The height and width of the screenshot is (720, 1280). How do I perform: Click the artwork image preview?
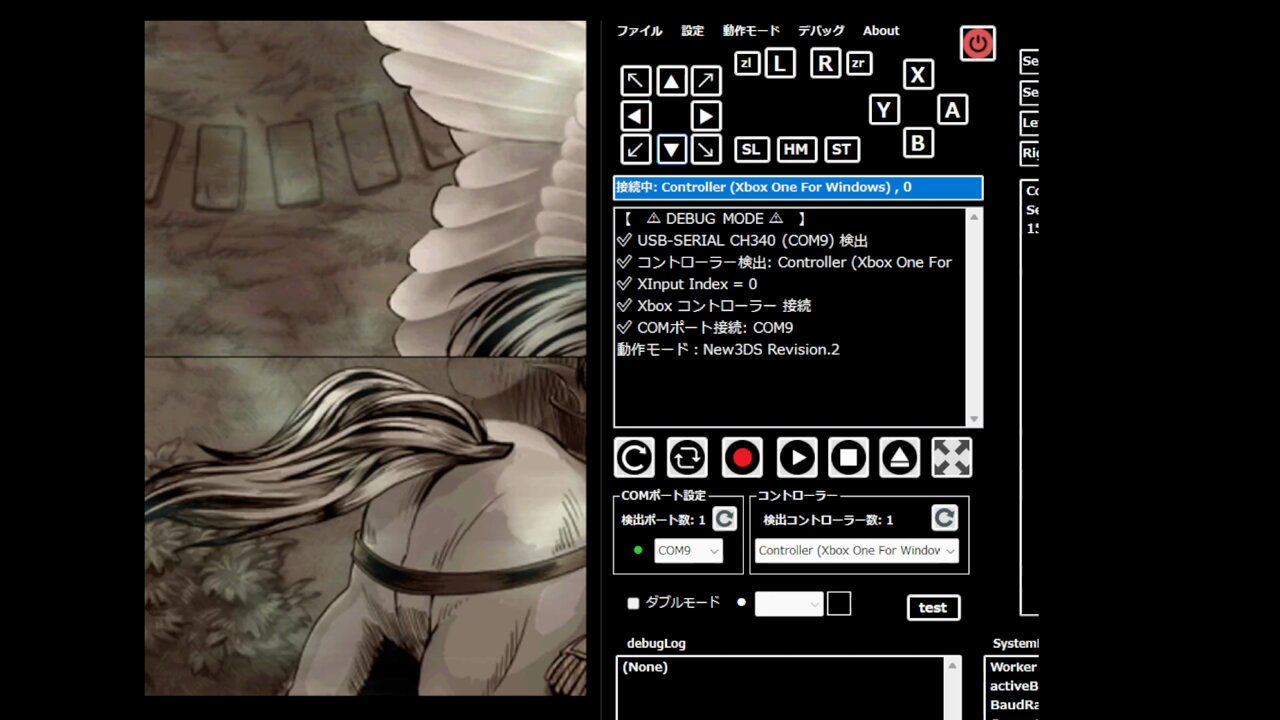pos(365,358)
